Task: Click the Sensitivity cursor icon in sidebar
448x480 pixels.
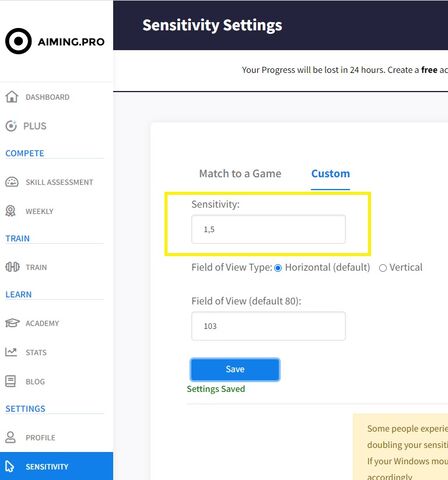Action: [10, 466]
